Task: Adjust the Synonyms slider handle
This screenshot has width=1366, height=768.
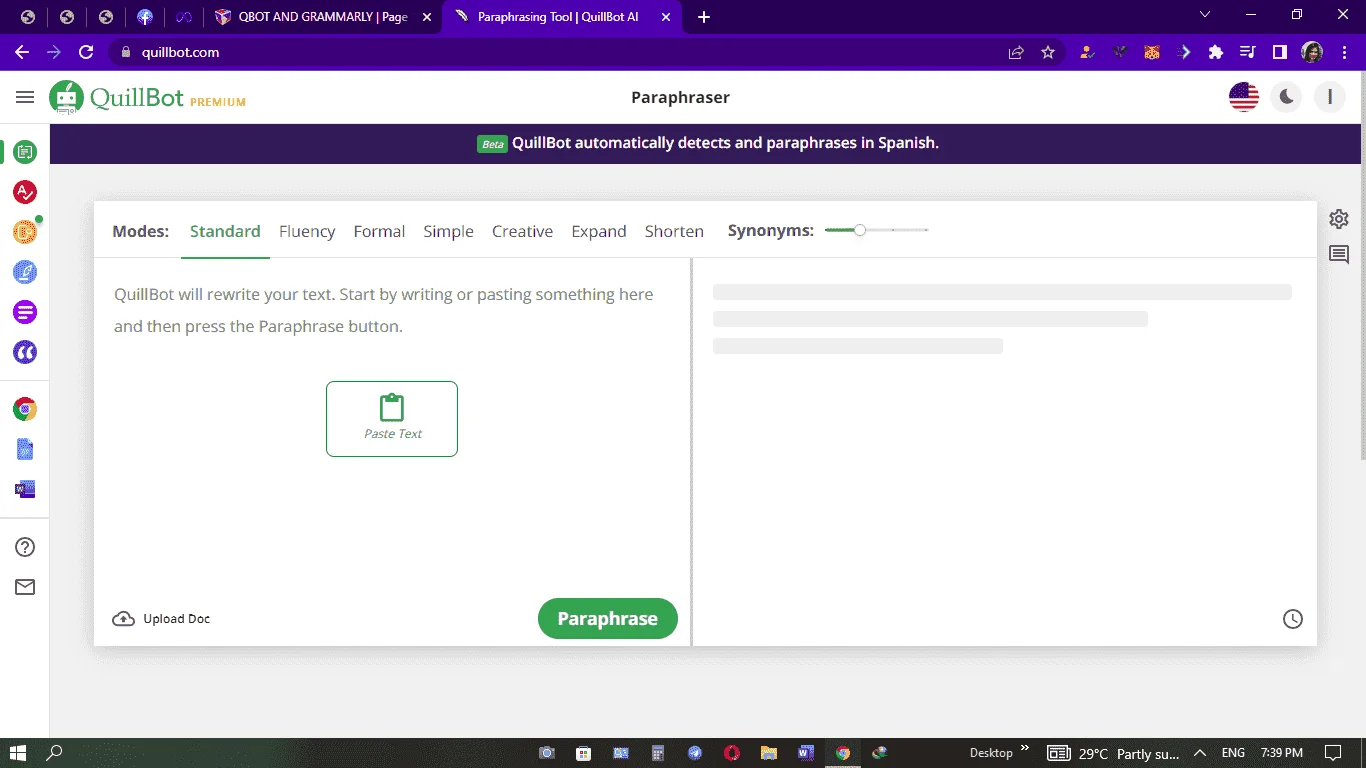Action: pos(860,231)
